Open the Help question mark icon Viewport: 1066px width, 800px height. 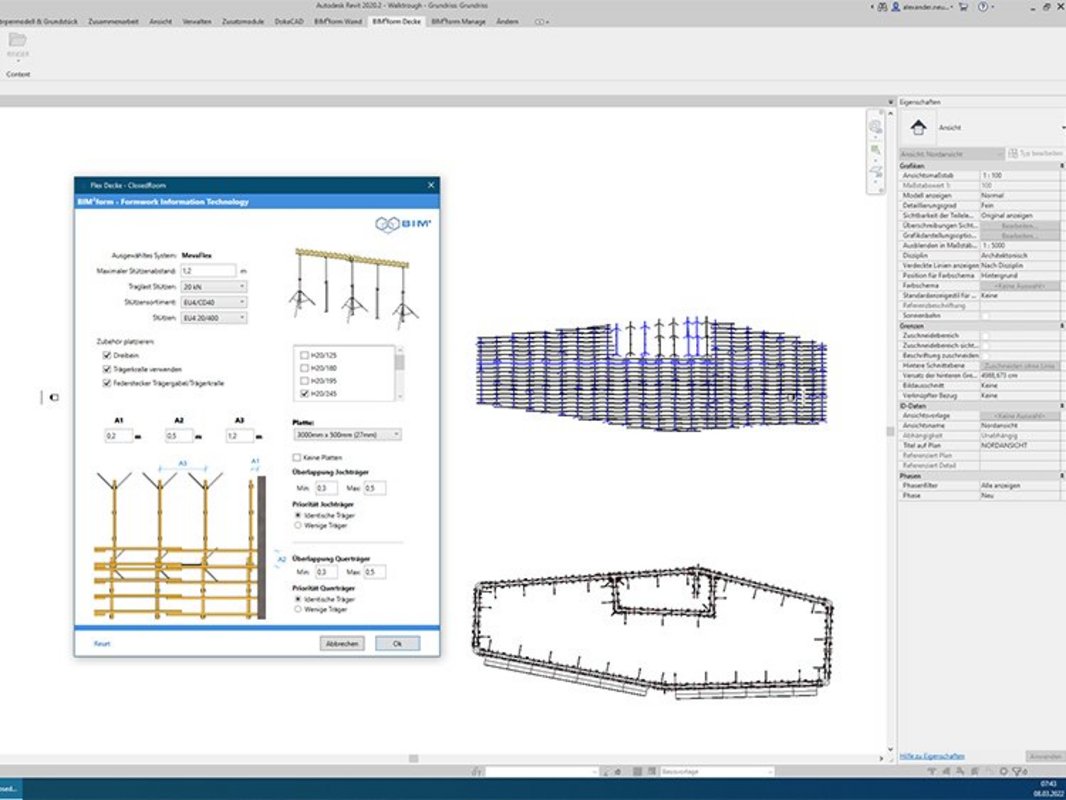pos(984,6)
